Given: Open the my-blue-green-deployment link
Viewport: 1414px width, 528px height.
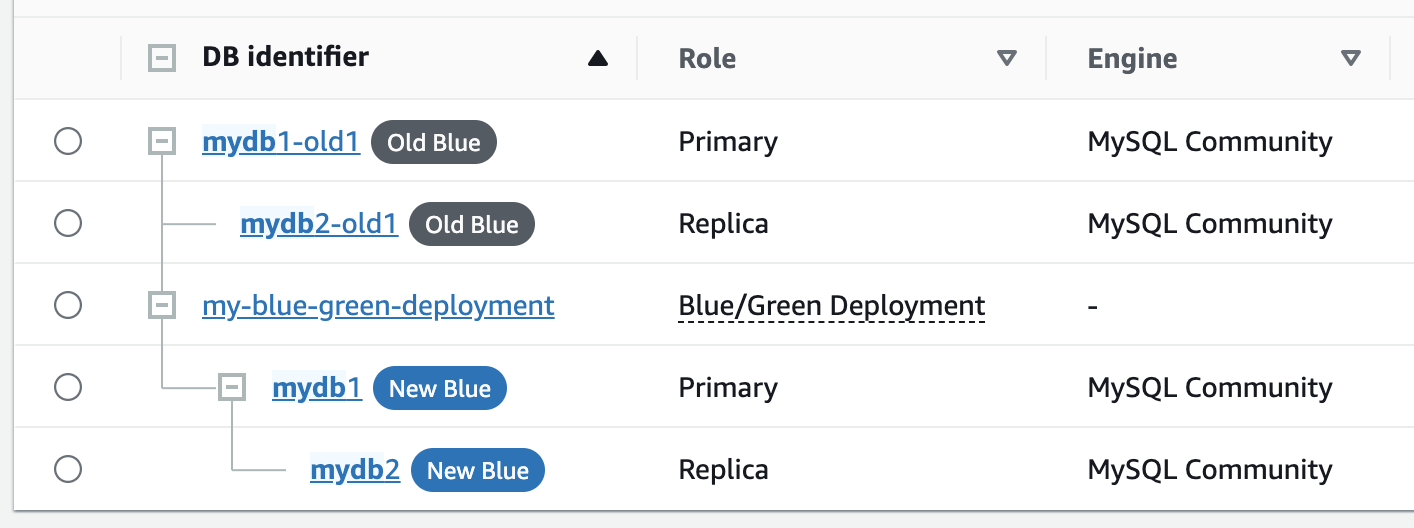Looking at the screenshot, I should point(378,305).
